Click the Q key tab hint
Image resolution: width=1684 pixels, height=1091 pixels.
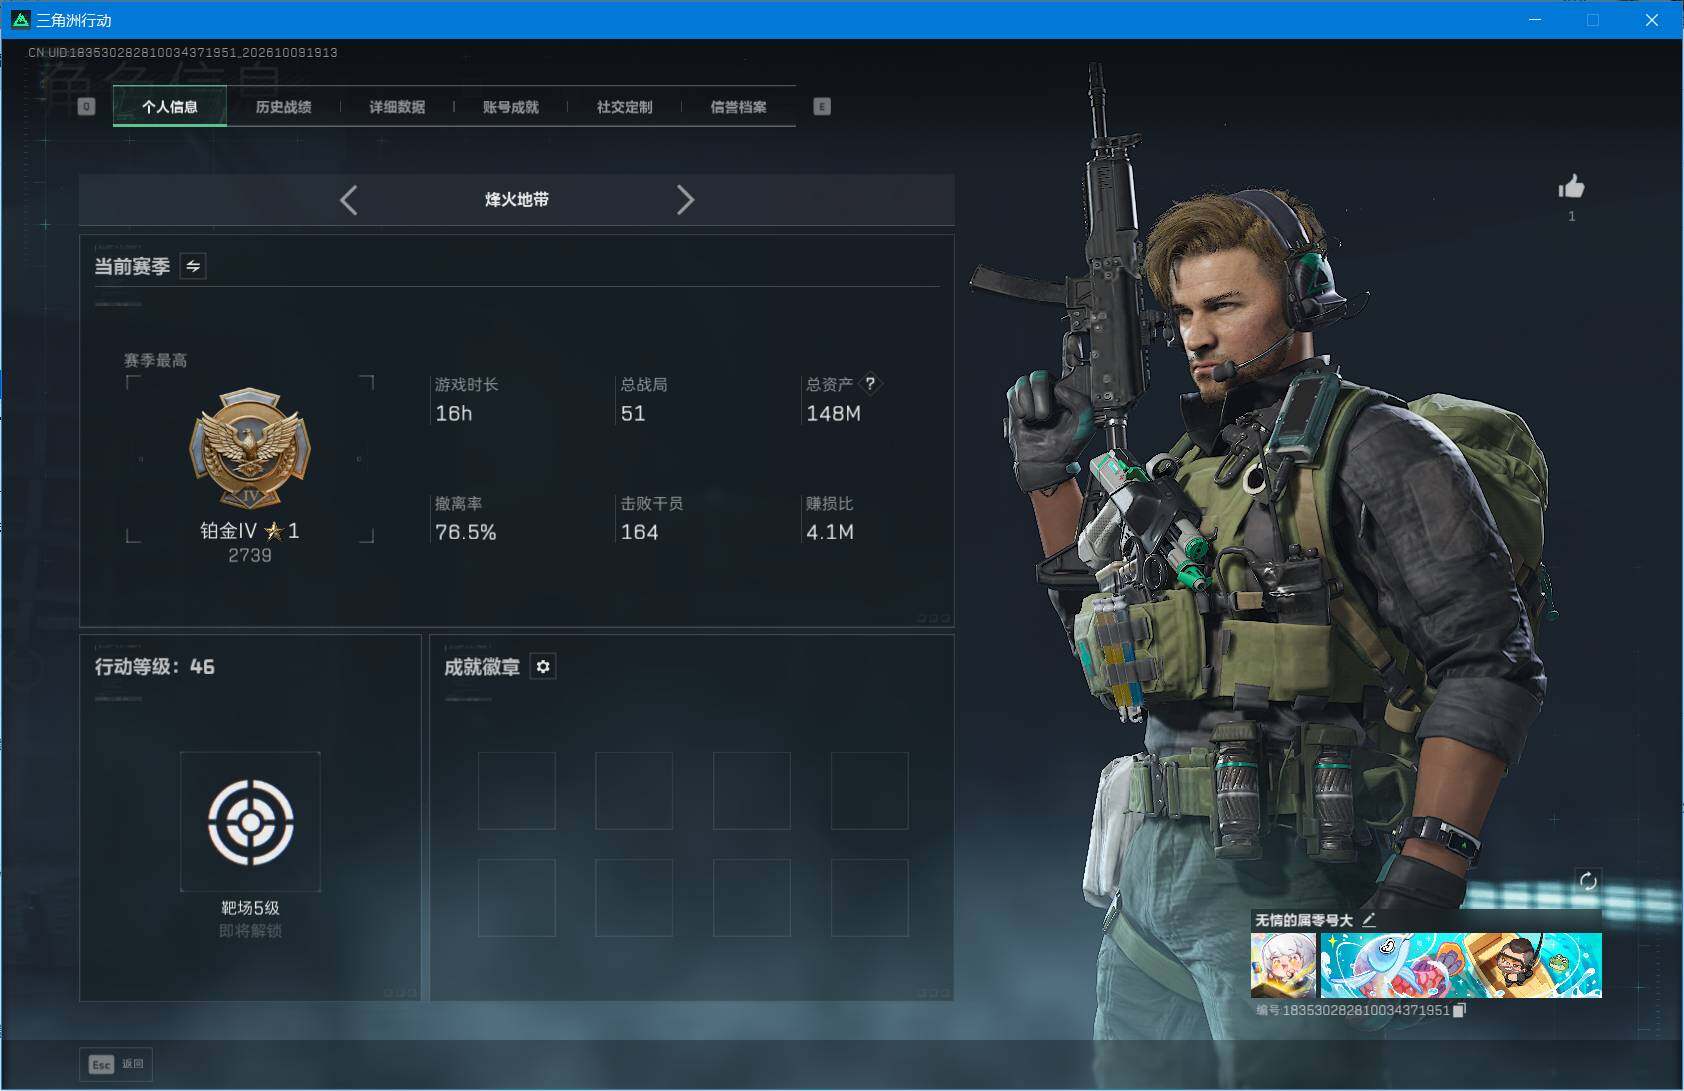(x=86, y=107)
